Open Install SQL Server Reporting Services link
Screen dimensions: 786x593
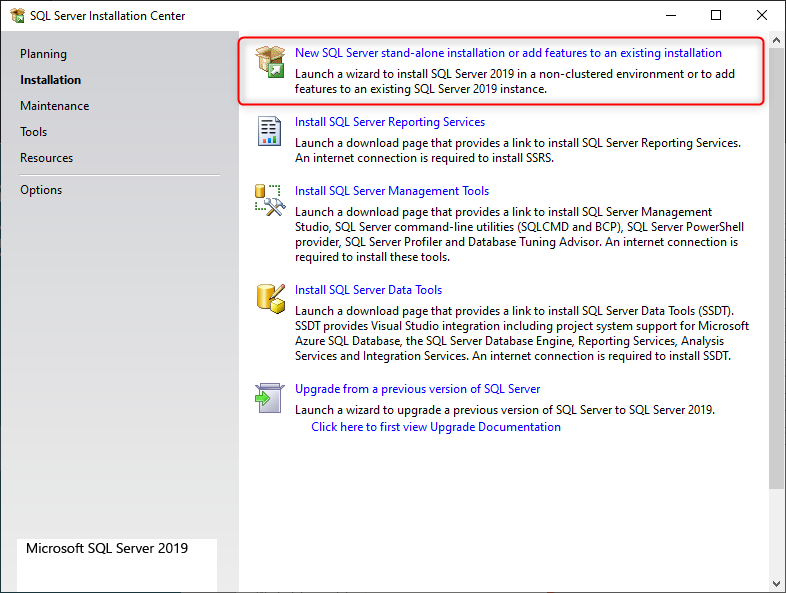(x=390, y=122)
